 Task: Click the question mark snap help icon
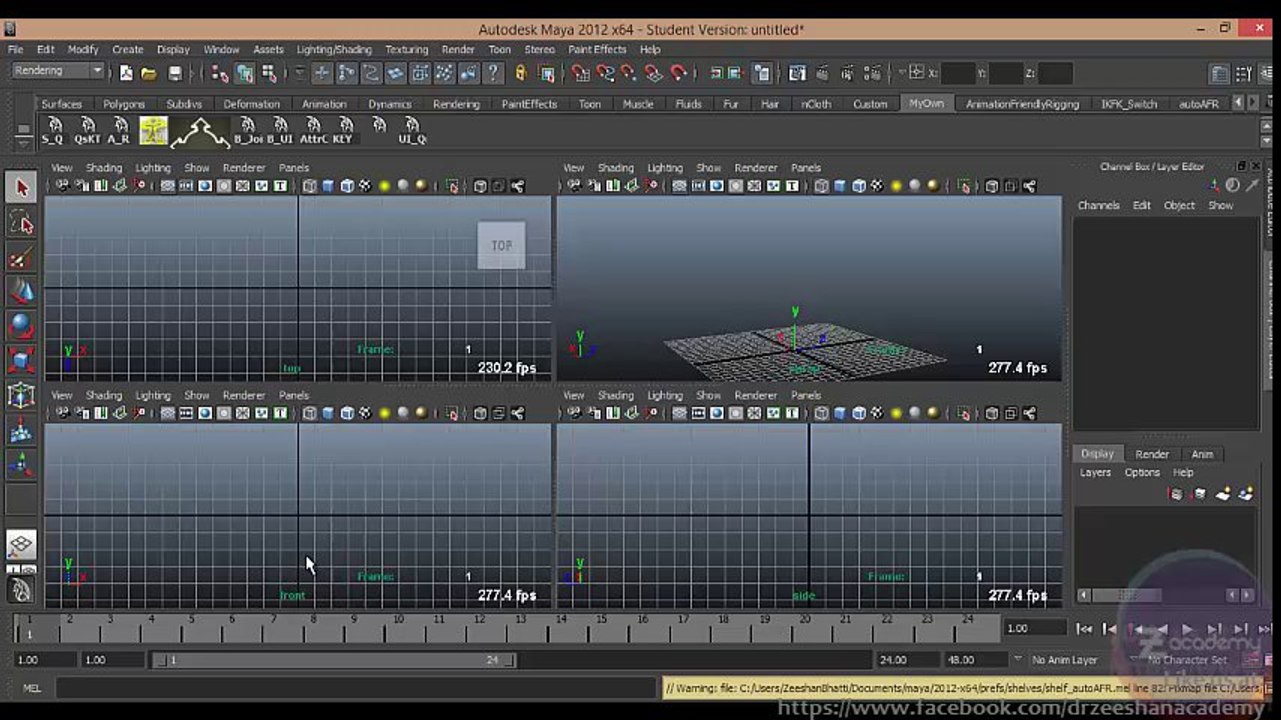[493, 73]
